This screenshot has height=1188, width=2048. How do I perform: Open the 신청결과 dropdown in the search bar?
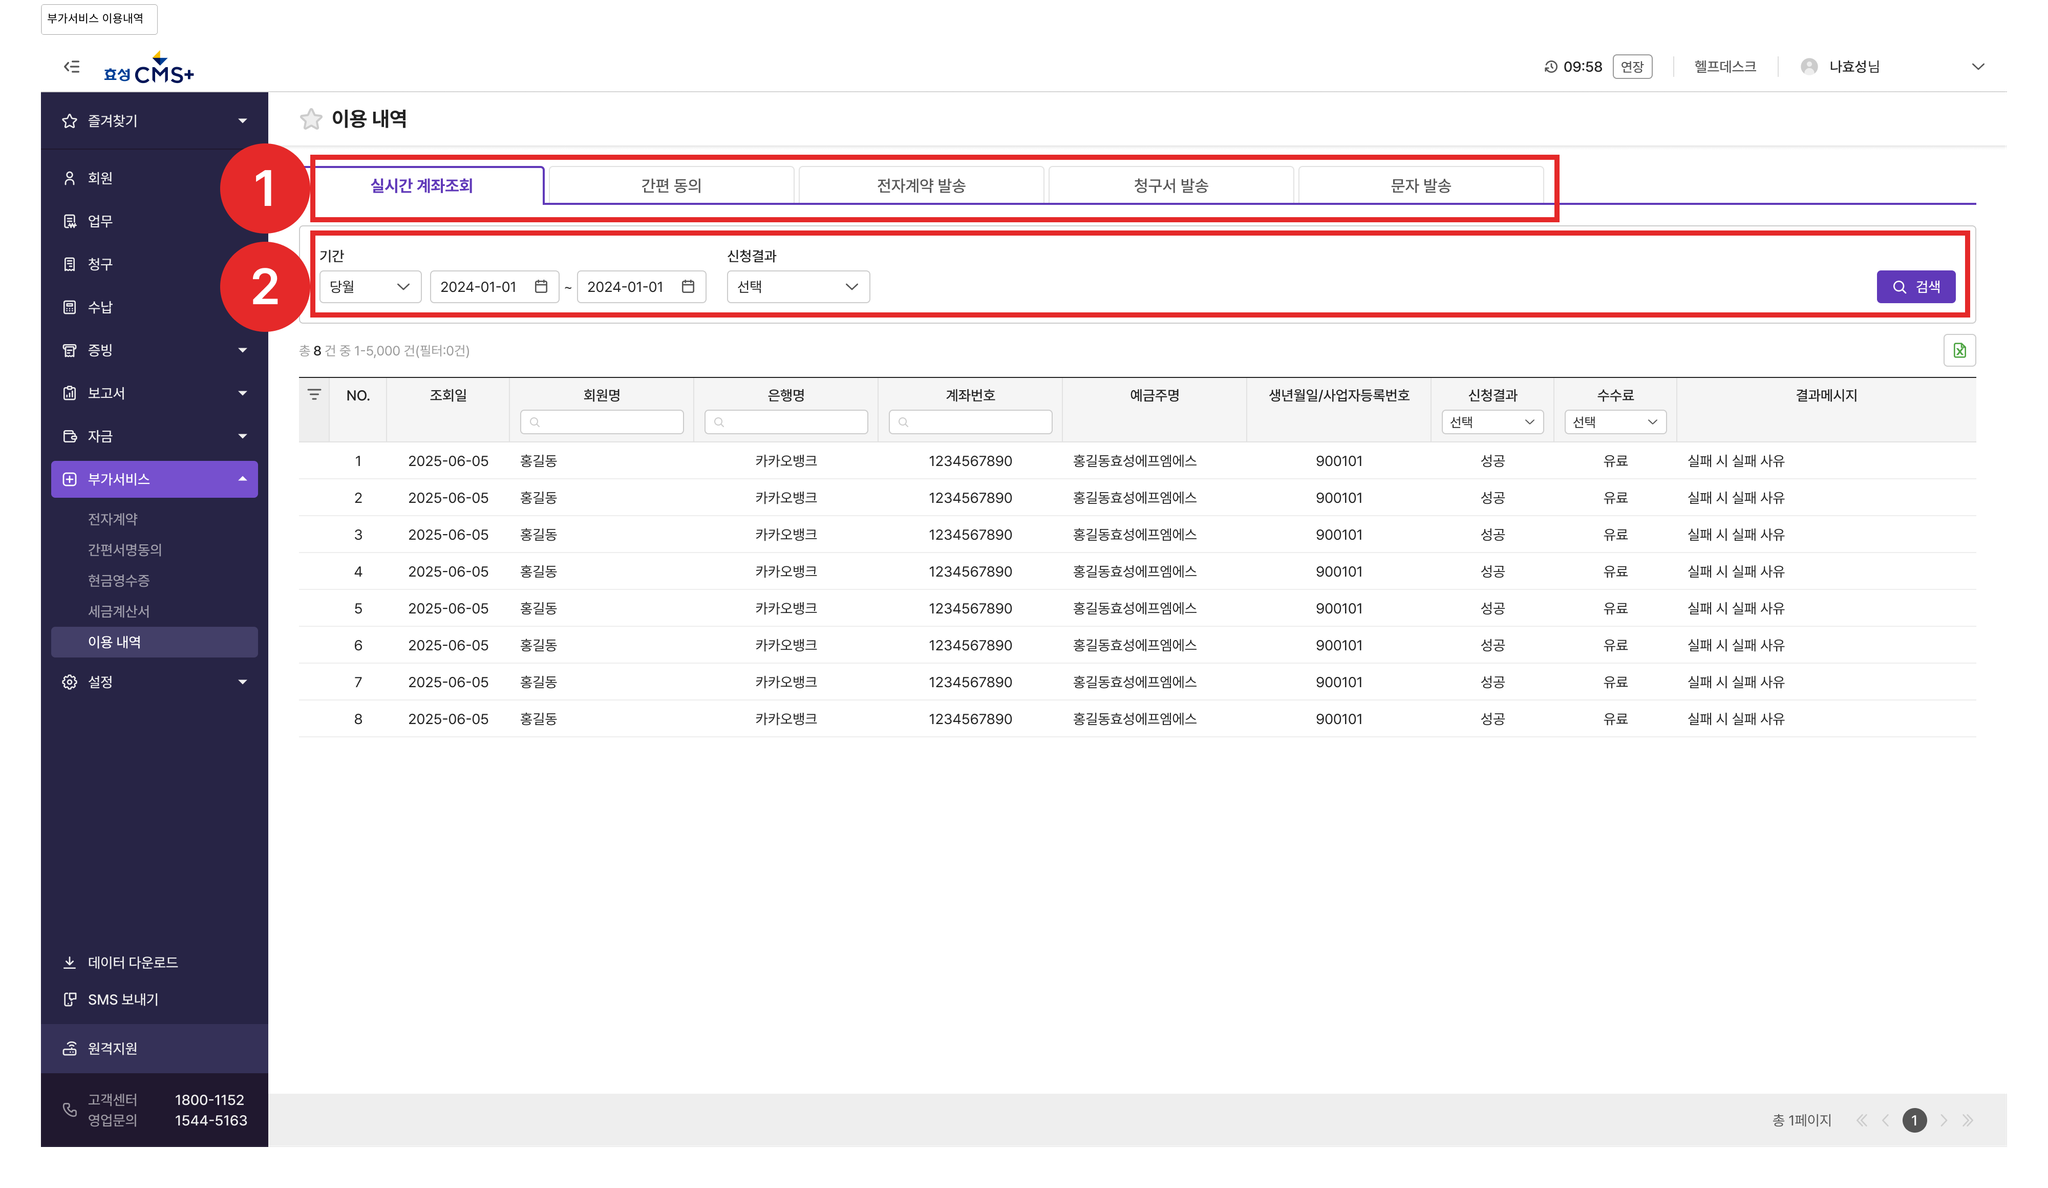798,287
